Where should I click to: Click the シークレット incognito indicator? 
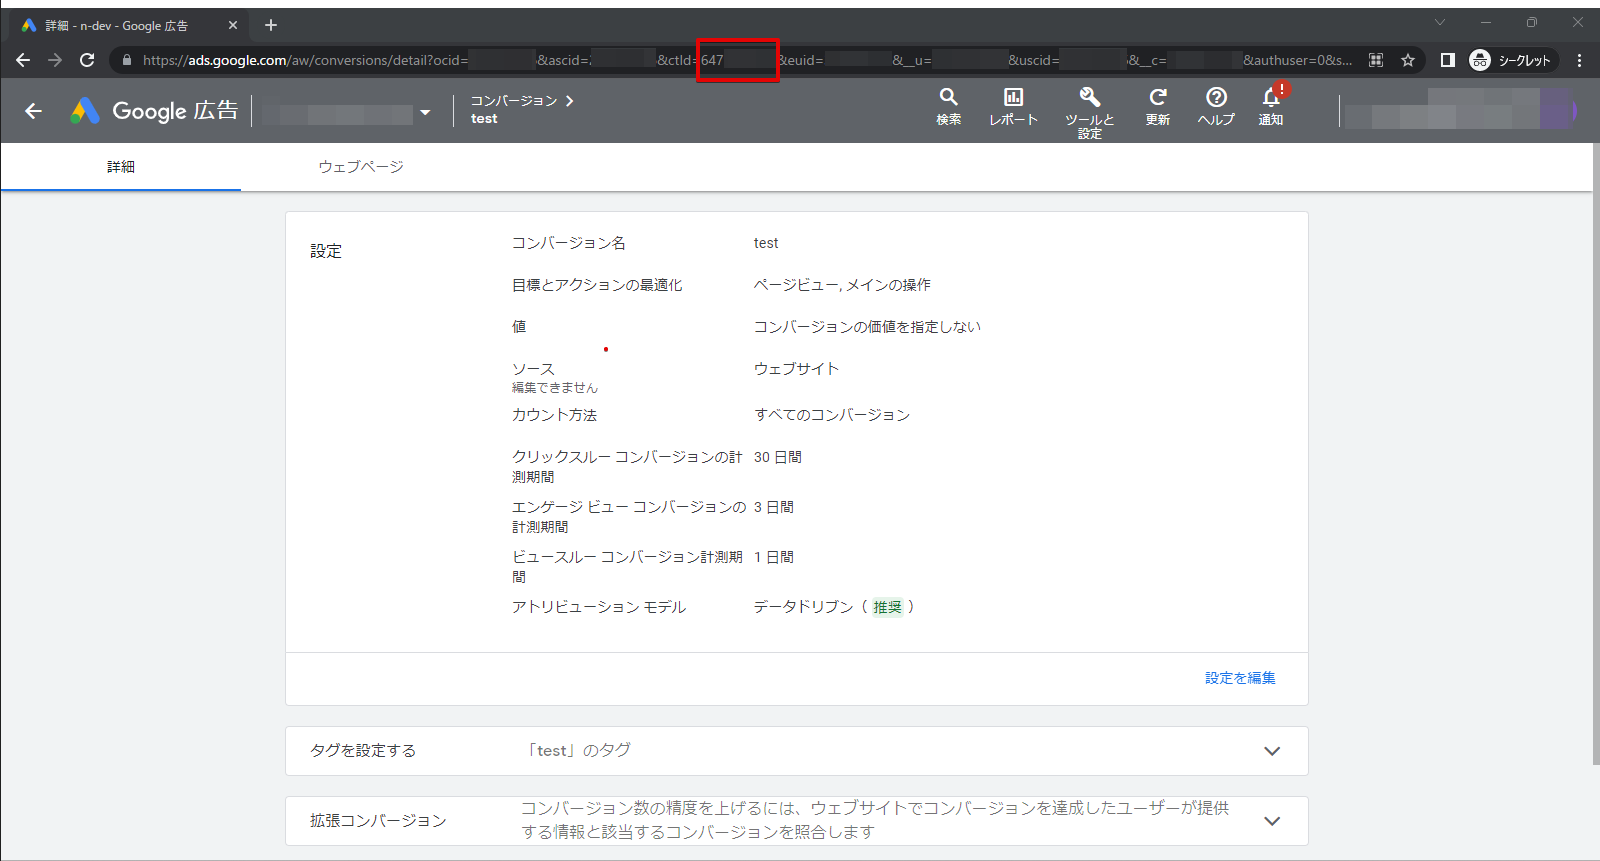(x=1510, y=60)
